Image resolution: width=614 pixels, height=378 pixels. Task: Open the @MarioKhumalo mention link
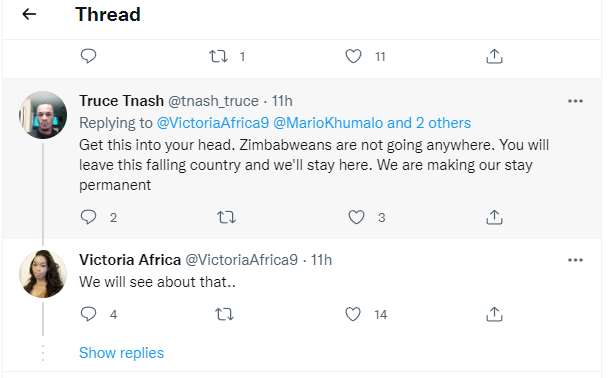click(328, 123)
